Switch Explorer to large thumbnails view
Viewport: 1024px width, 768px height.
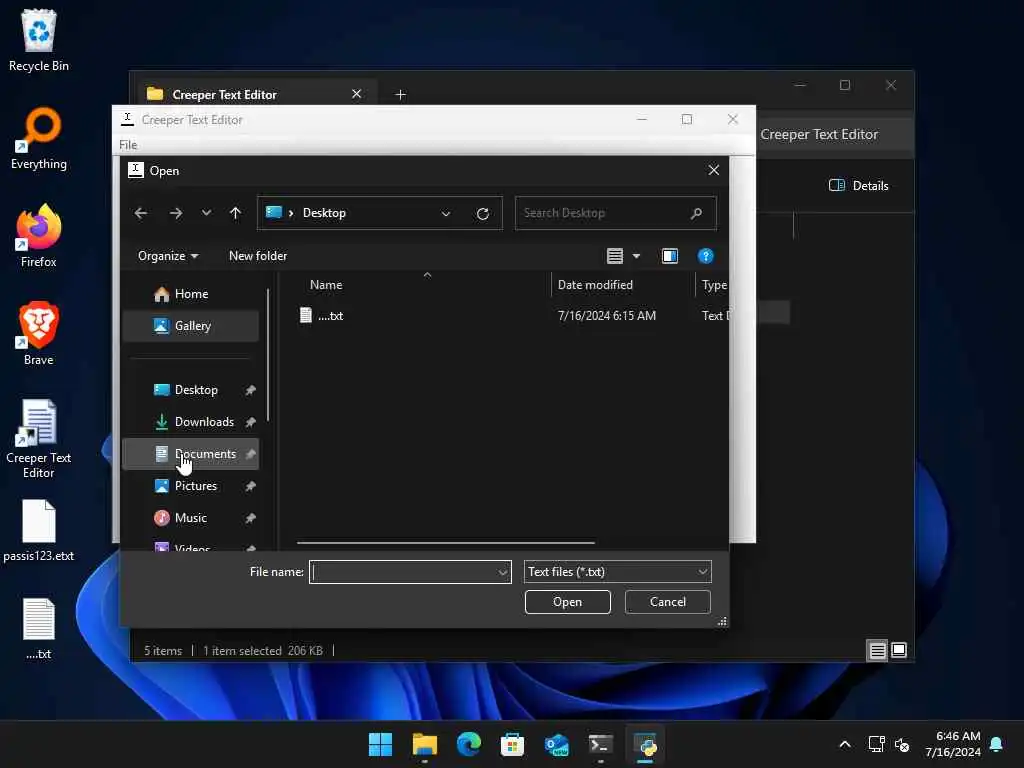[x=899, y=650]
